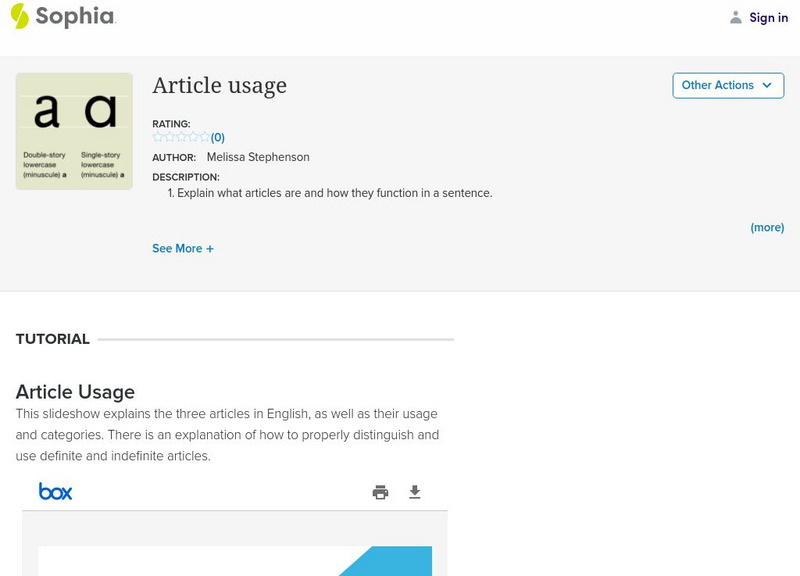This screenshot has width=800, height=576.
Task: Click the Article Usage tutorial heading
Action: tap(75, 391)
